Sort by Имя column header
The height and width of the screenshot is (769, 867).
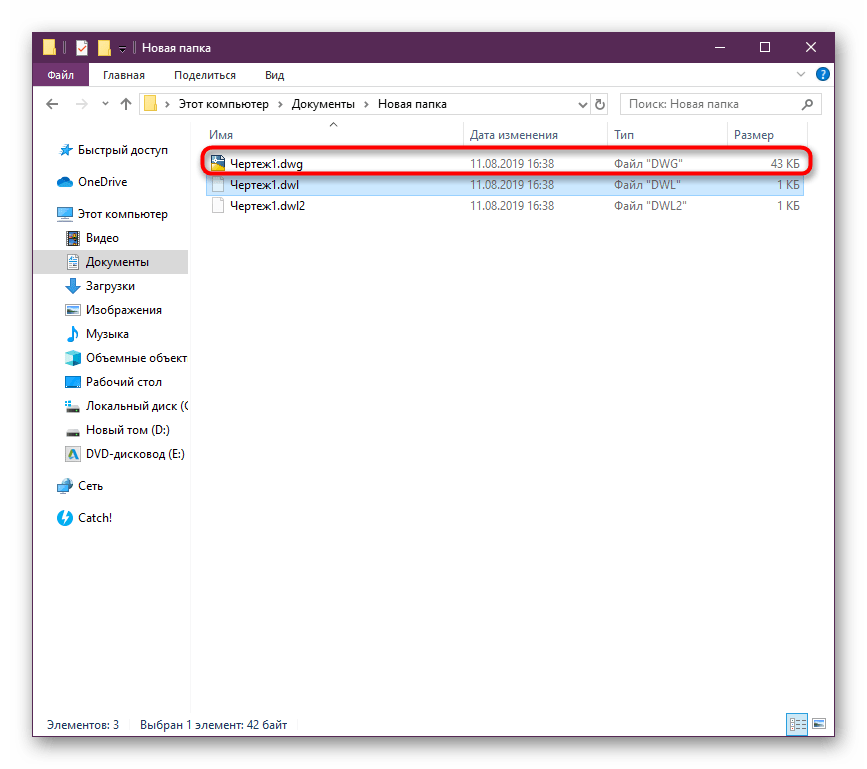click(x=221, y=135)
